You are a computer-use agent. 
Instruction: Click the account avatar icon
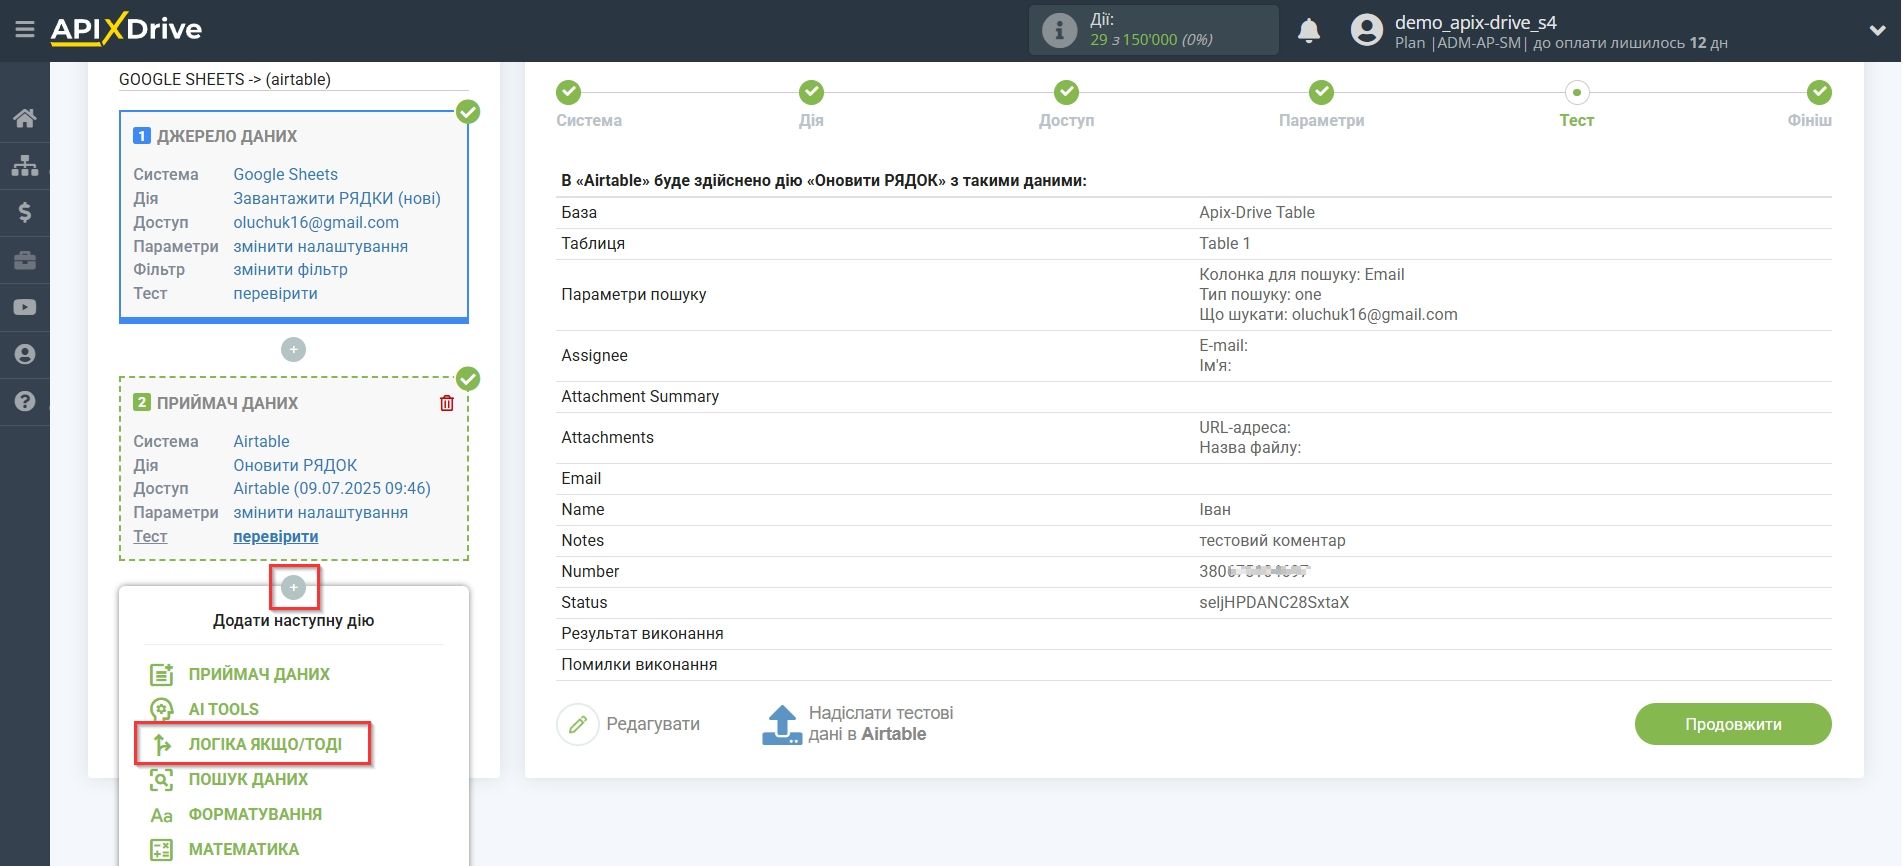coord(1366,30)
